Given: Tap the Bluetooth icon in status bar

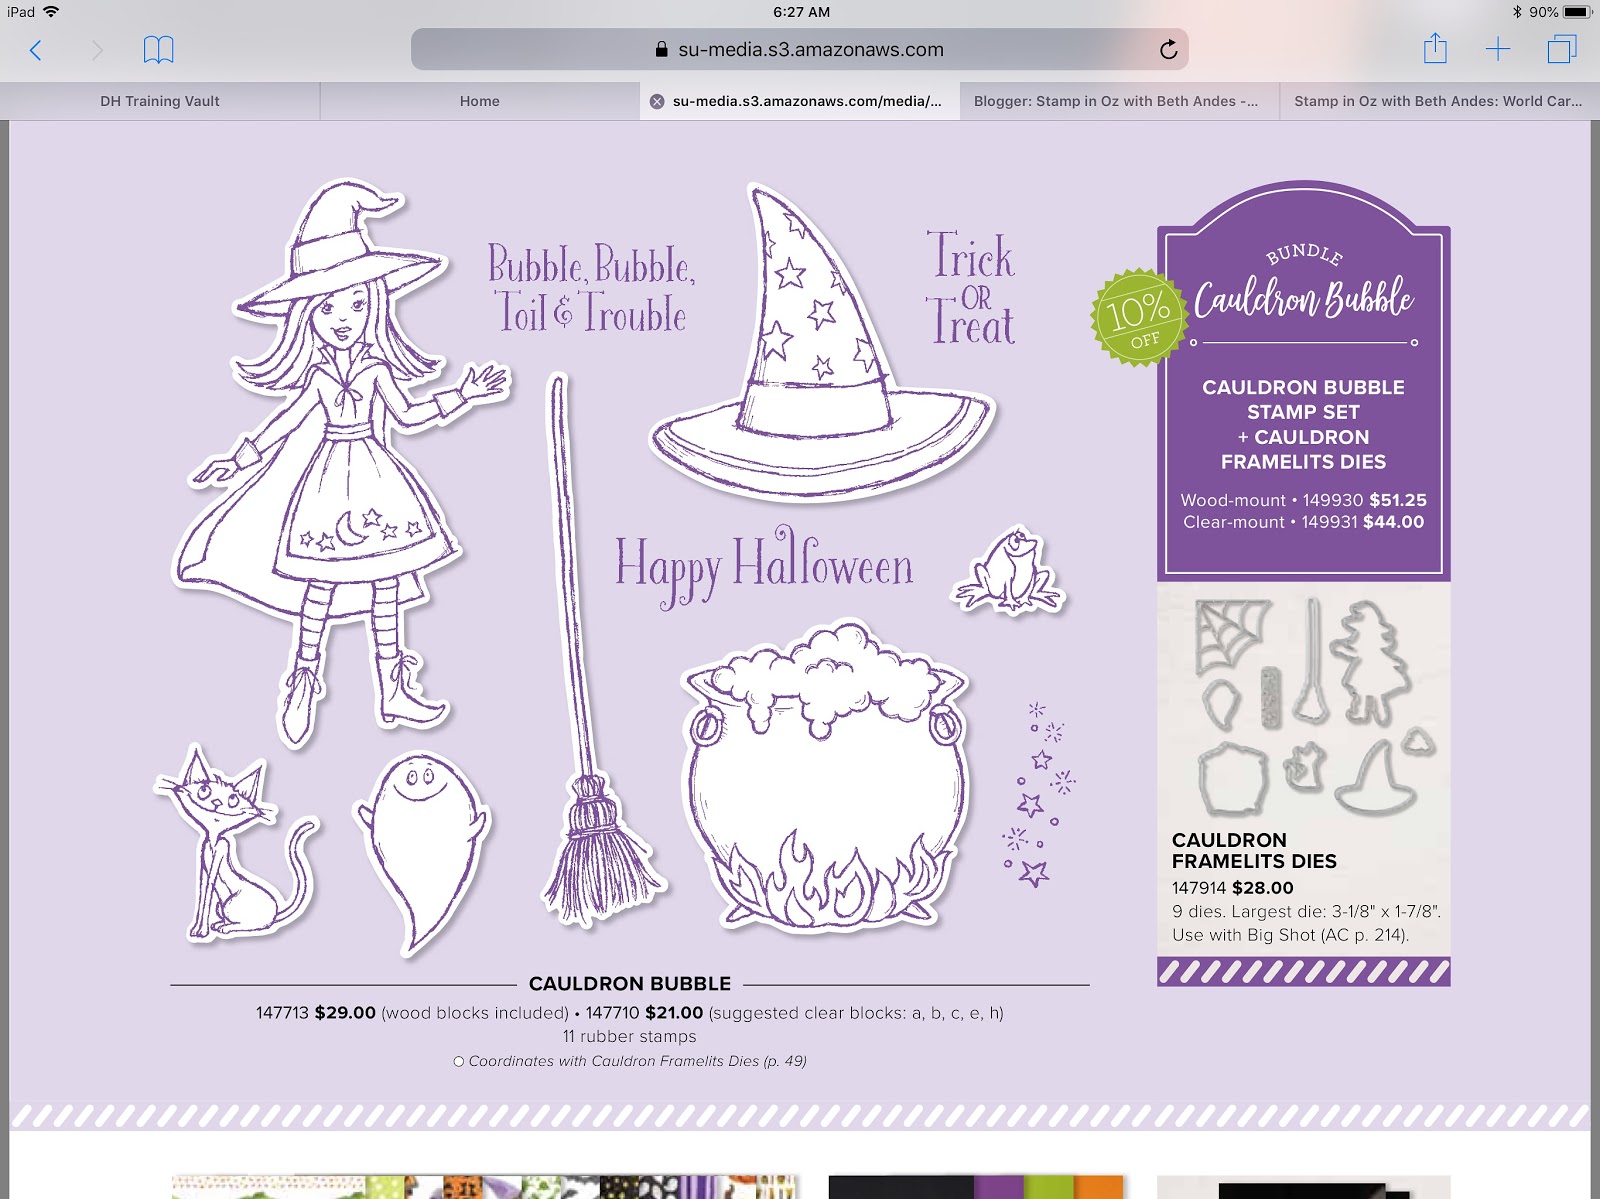Looking at the screenshot, I should pos(1516,12).
